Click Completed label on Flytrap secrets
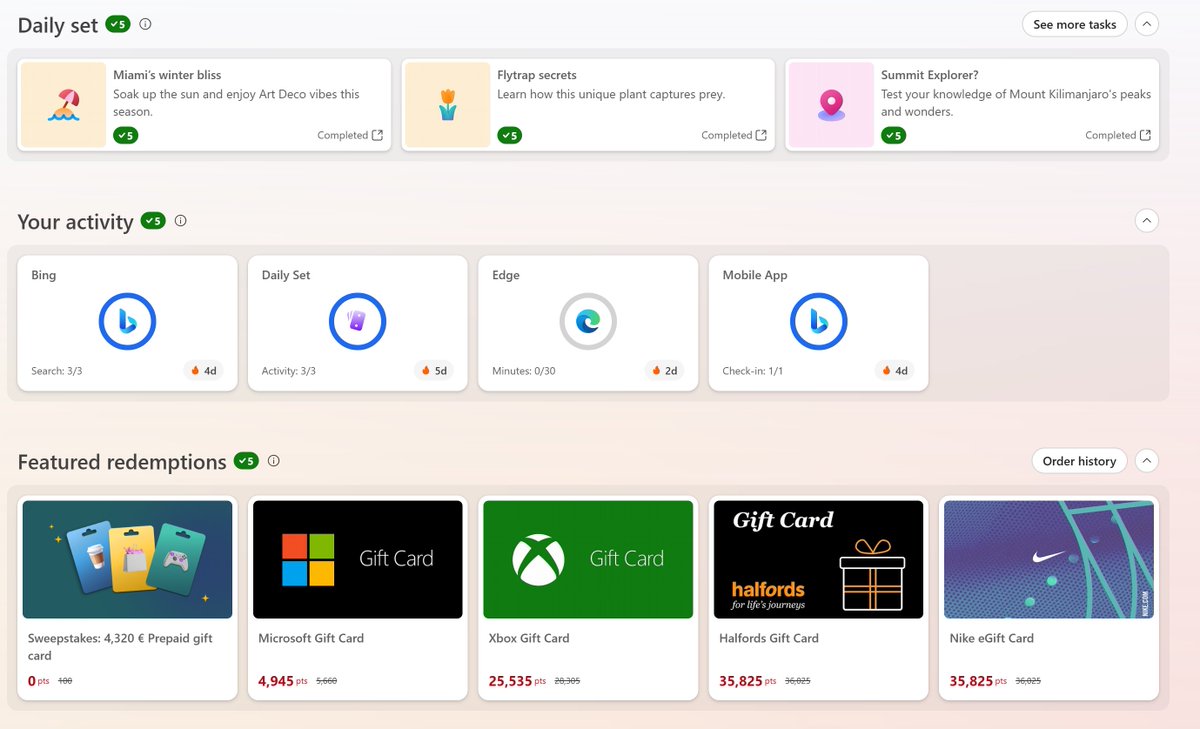Viewport: 1200px width, 729px height. (726, 135)
